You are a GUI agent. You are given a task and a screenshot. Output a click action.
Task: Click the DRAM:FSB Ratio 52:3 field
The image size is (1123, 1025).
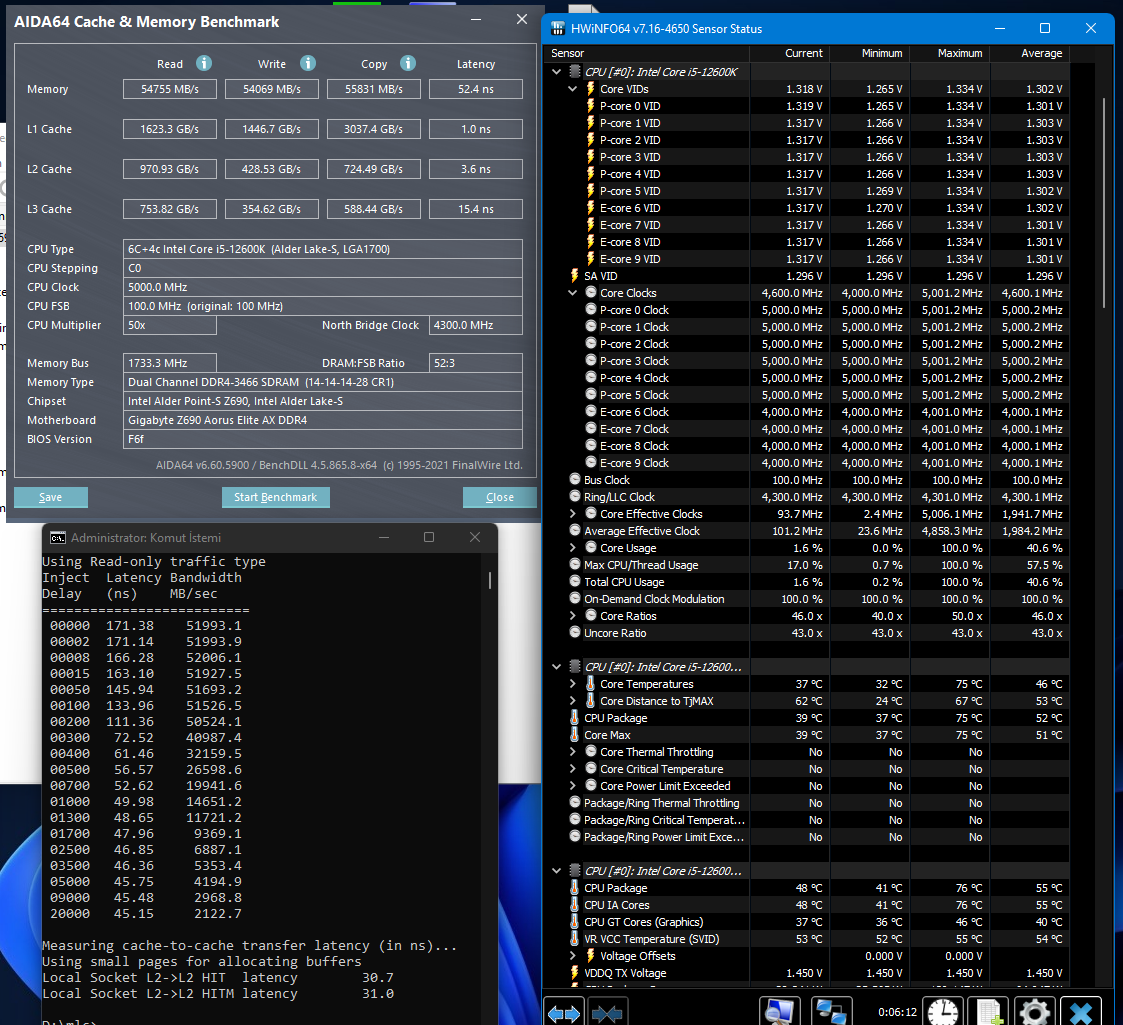(476, 363)
